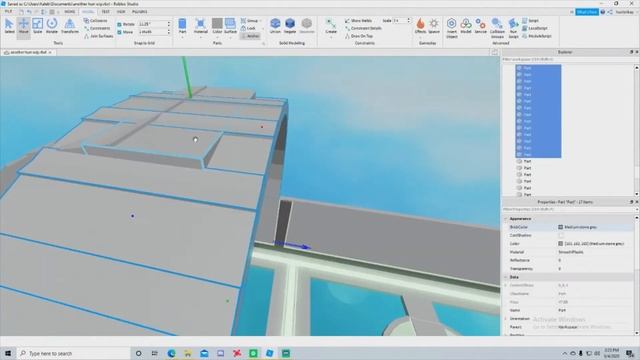This screenshot has height=360, width=640.
Task: Open the FILE menu
Action: pyautogui.click(x=8, y=12)
